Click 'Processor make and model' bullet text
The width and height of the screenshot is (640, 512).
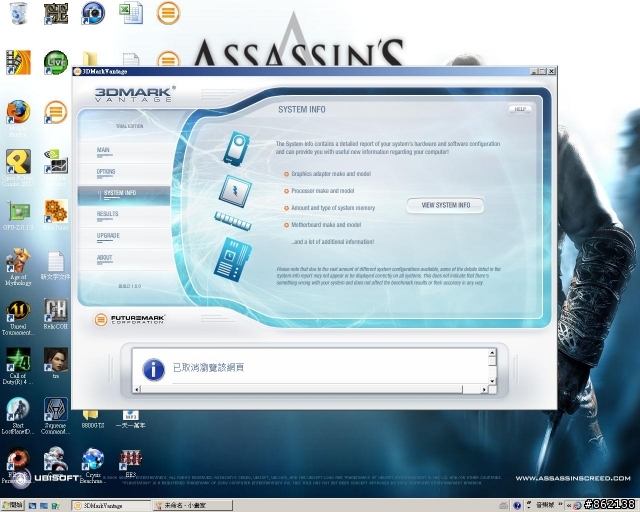point(323,191)
